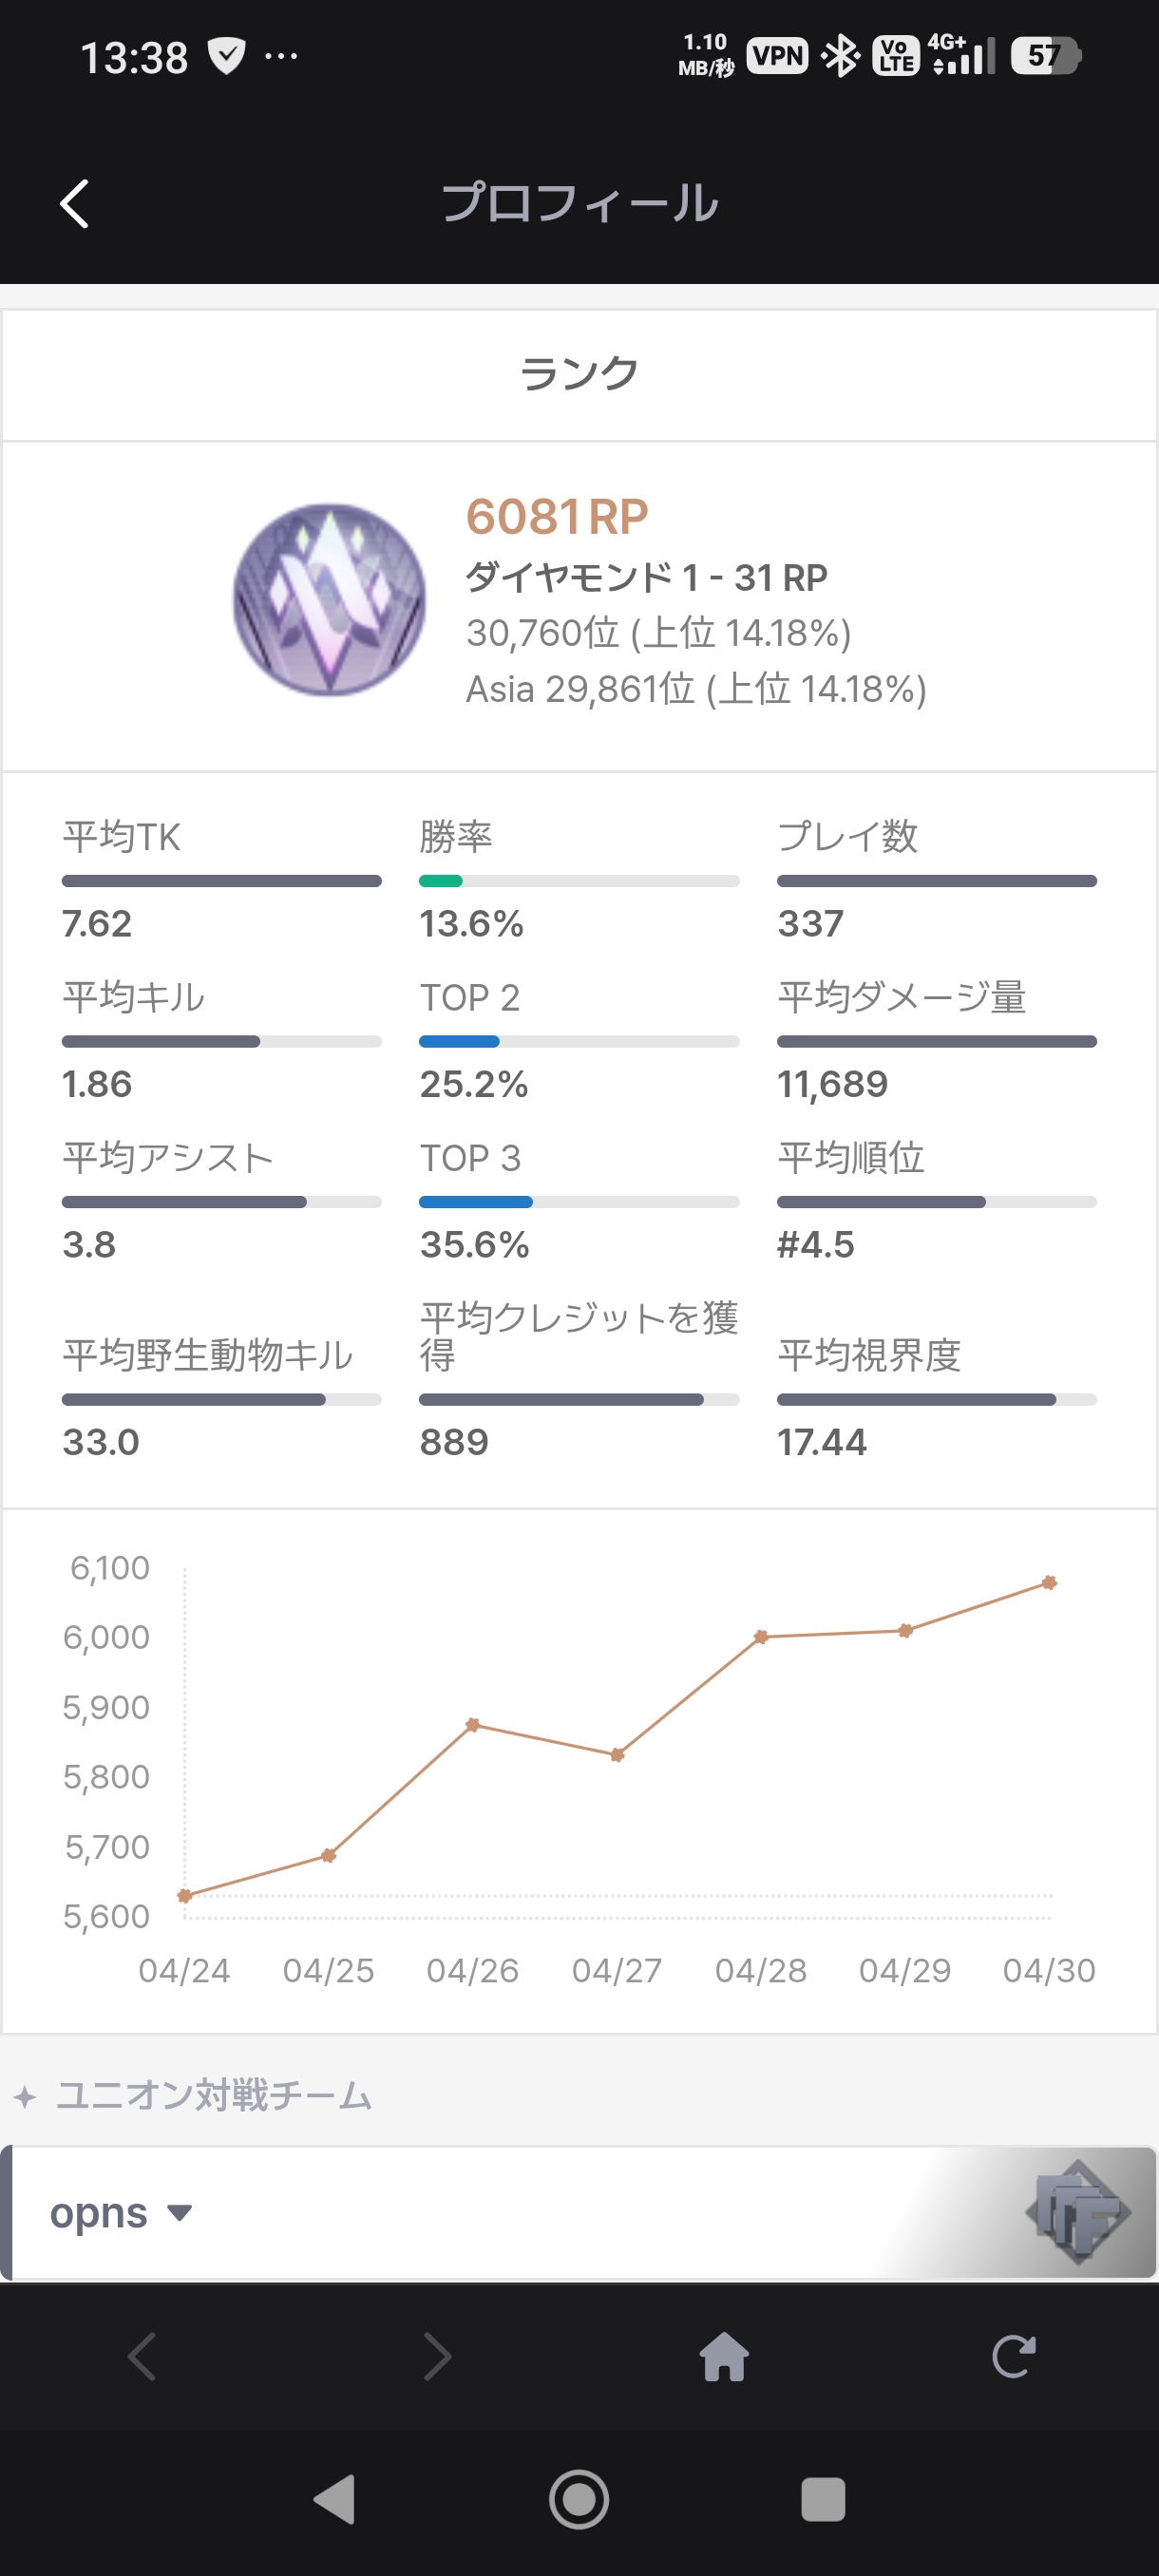Tap the TOP 3 blue progress bar

point(578,1202)
